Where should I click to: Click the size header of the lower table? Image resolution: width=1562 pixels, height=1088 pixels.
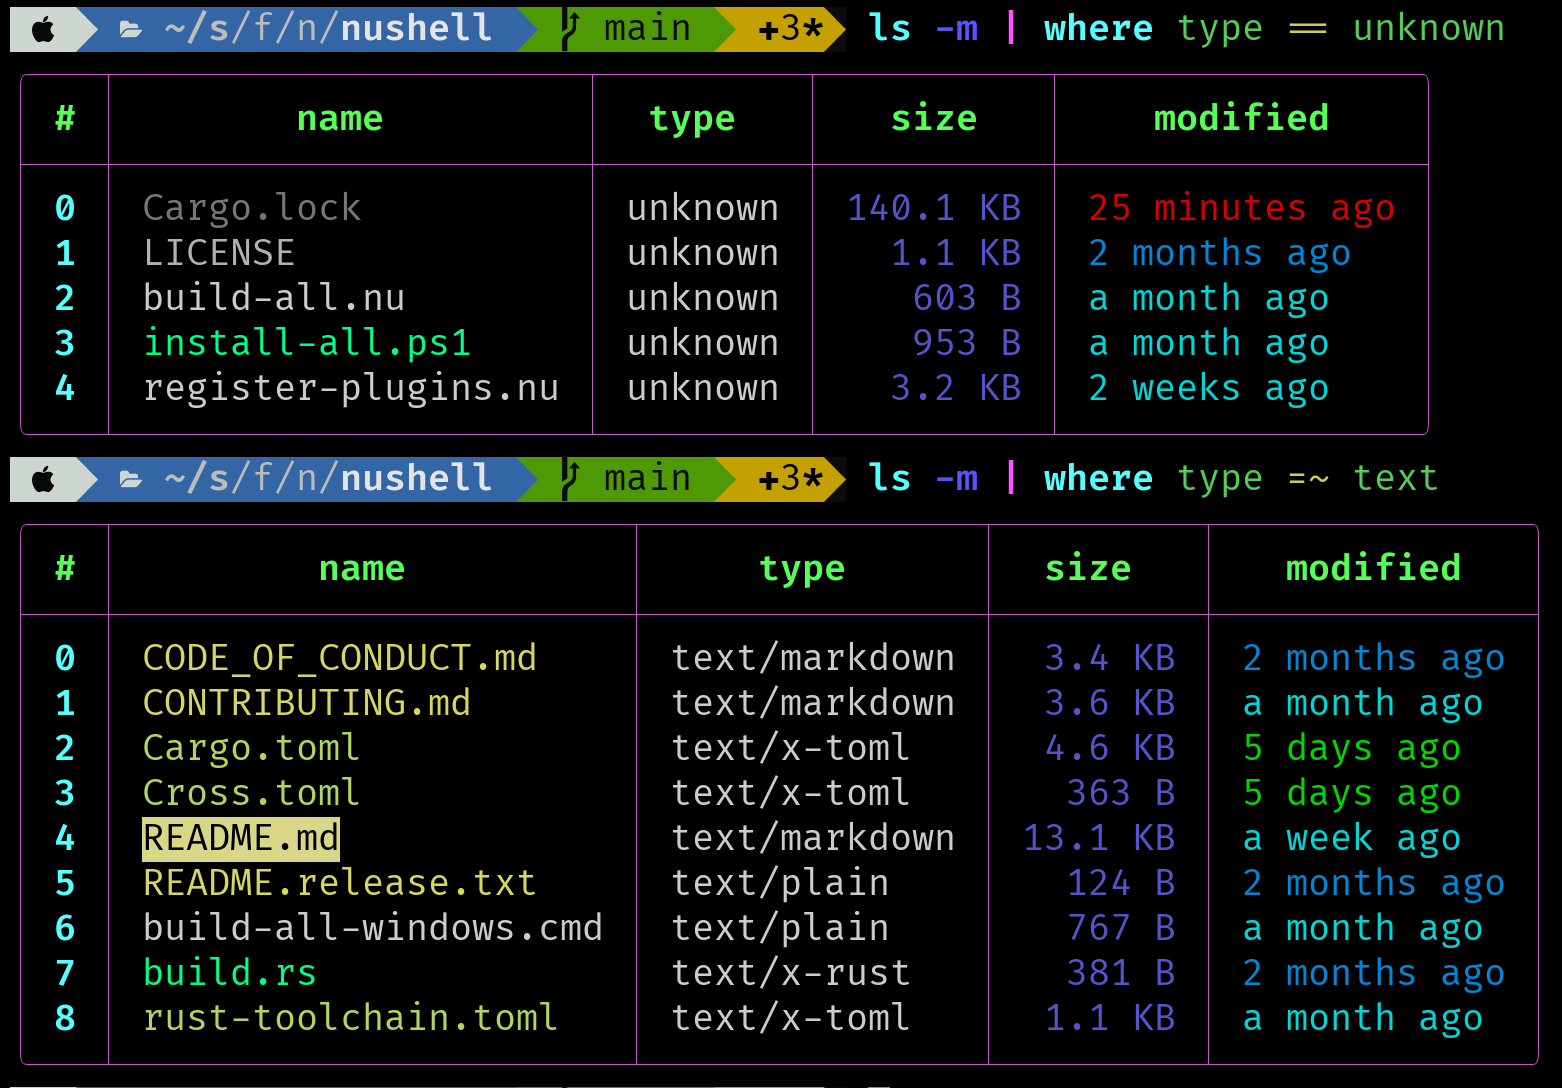tap(1087, 568)
